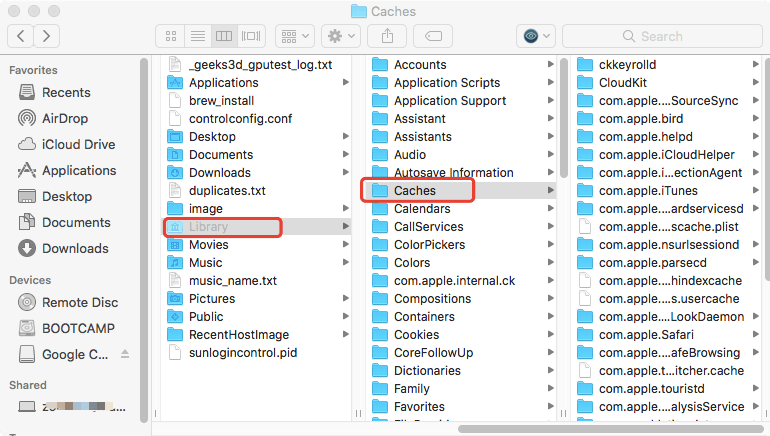Click the Share toolbar button

click(x=386, y=36)
